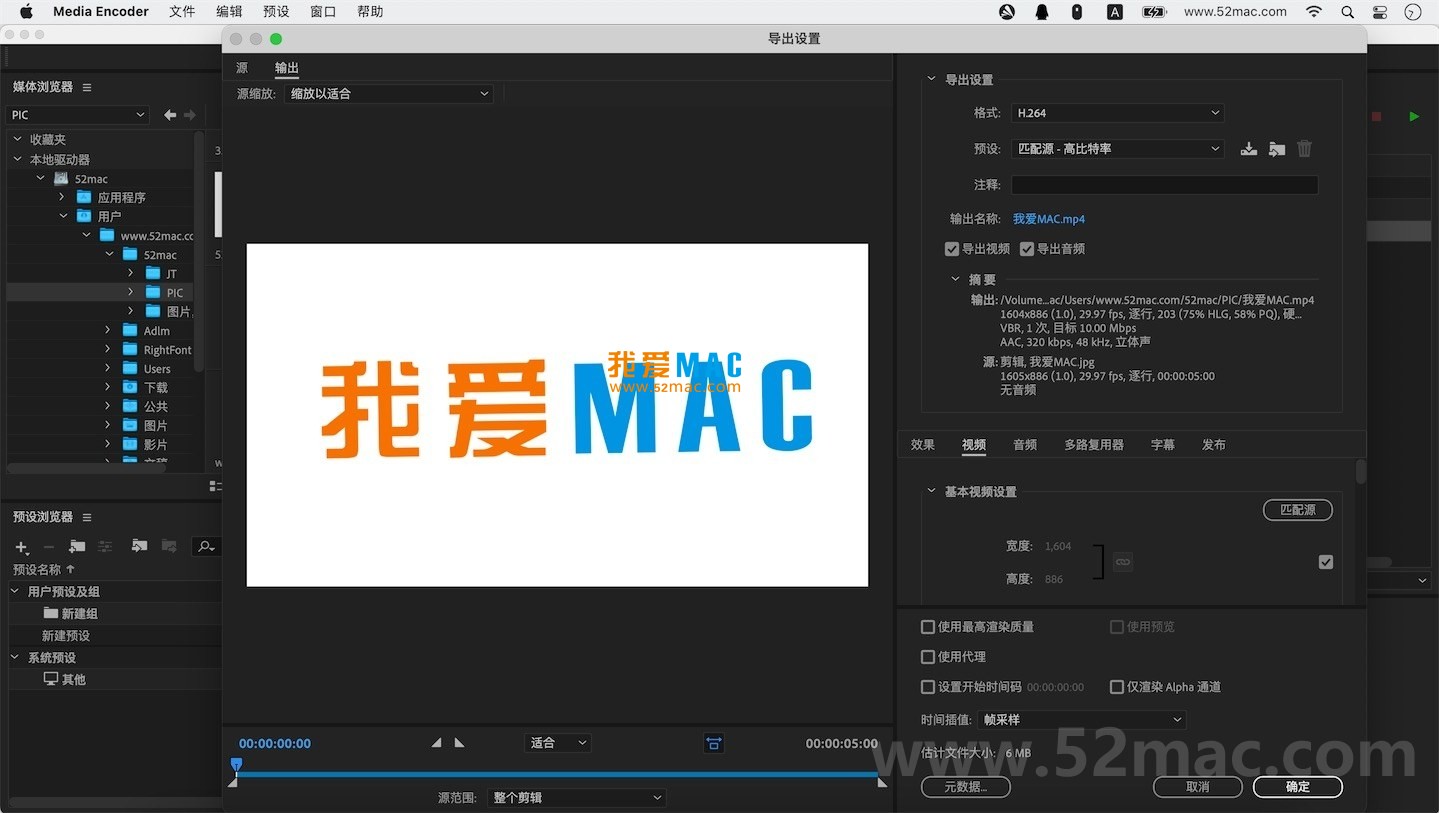Open the 格式 H.264 dropdown
1439x813 pixels.
click(1118, 113)
